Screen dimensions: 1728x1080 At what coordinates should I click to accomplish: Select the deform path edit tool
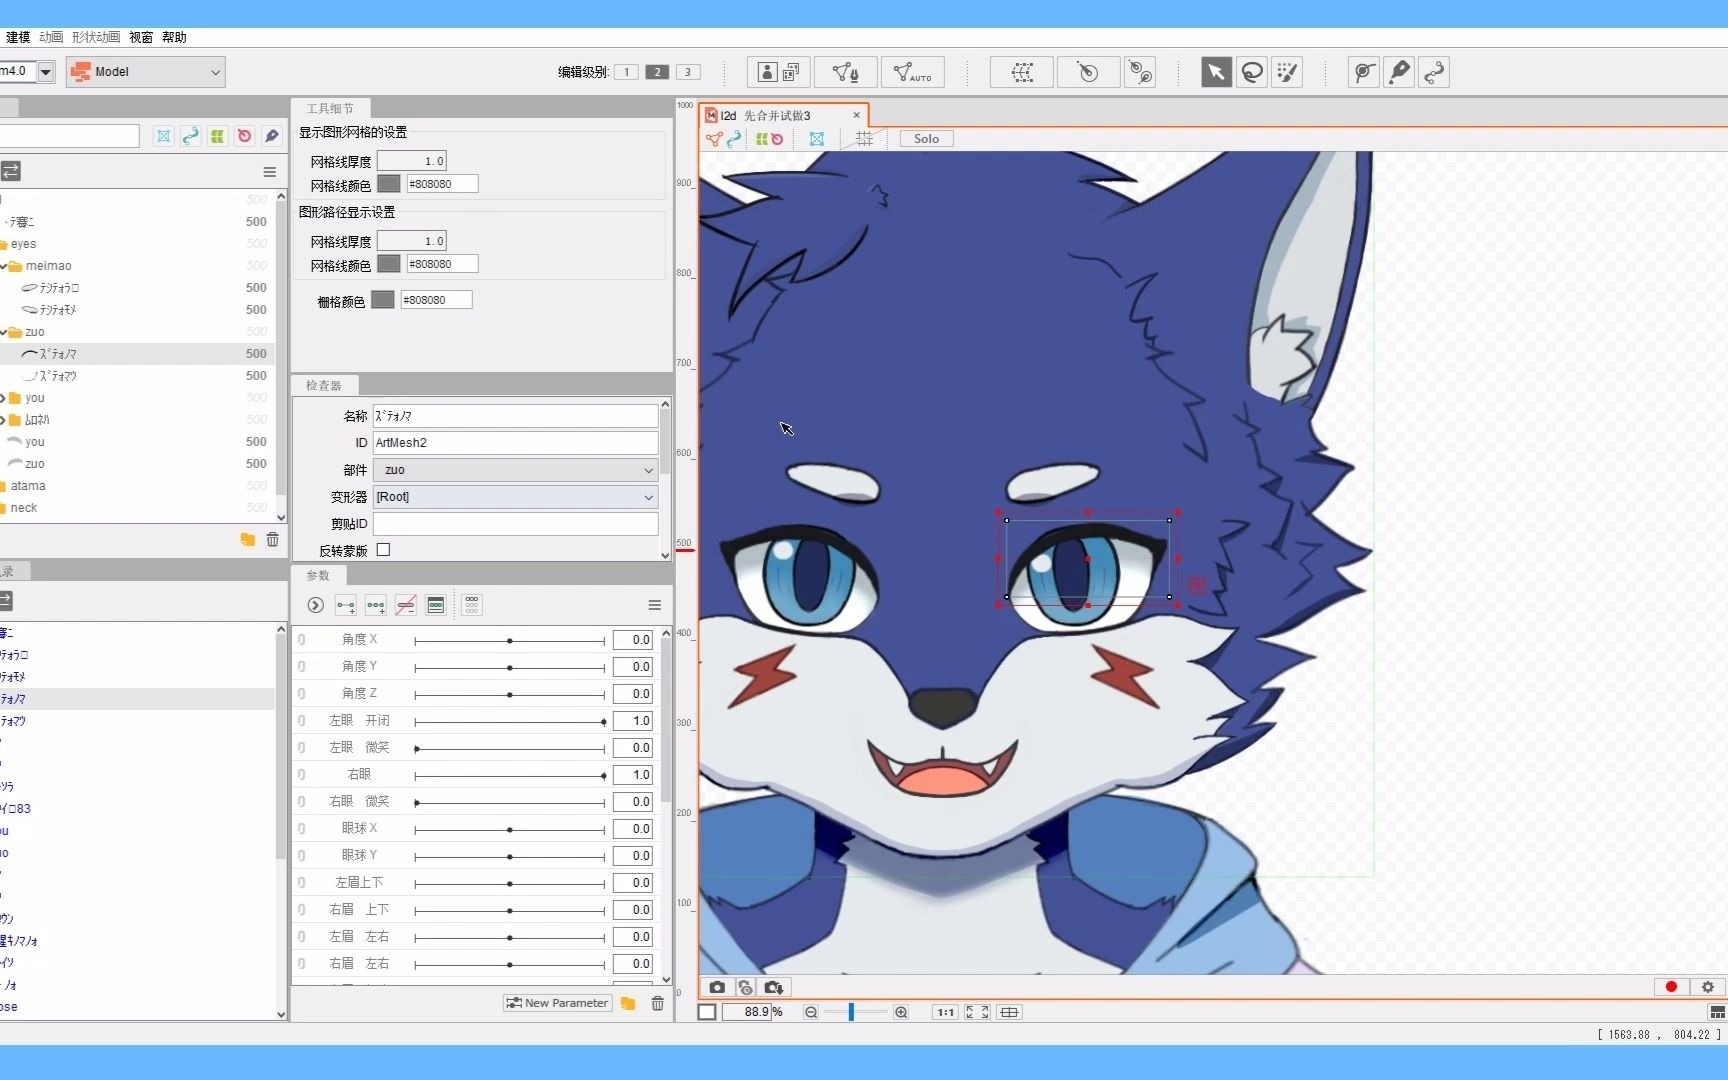pos(1434,72)
